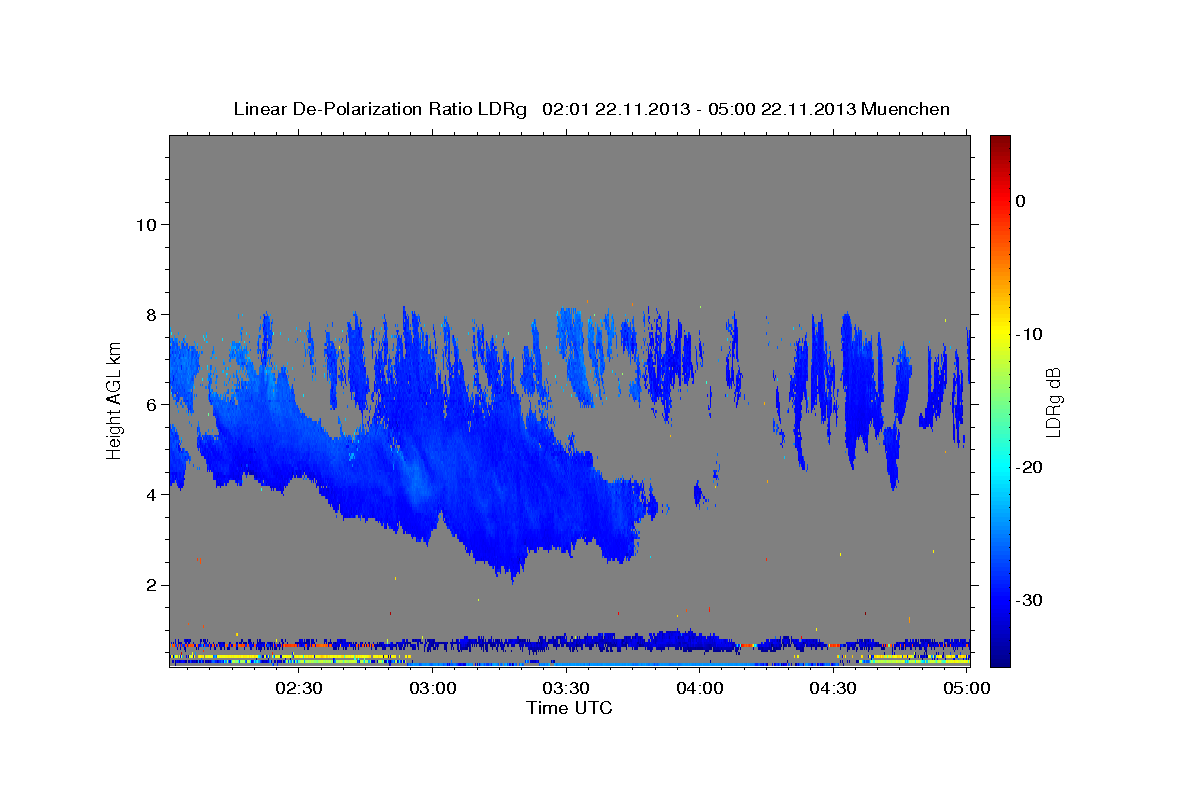Click the plot title 'Linear De-Polarization Ratio LDRg'

[380, 109]
